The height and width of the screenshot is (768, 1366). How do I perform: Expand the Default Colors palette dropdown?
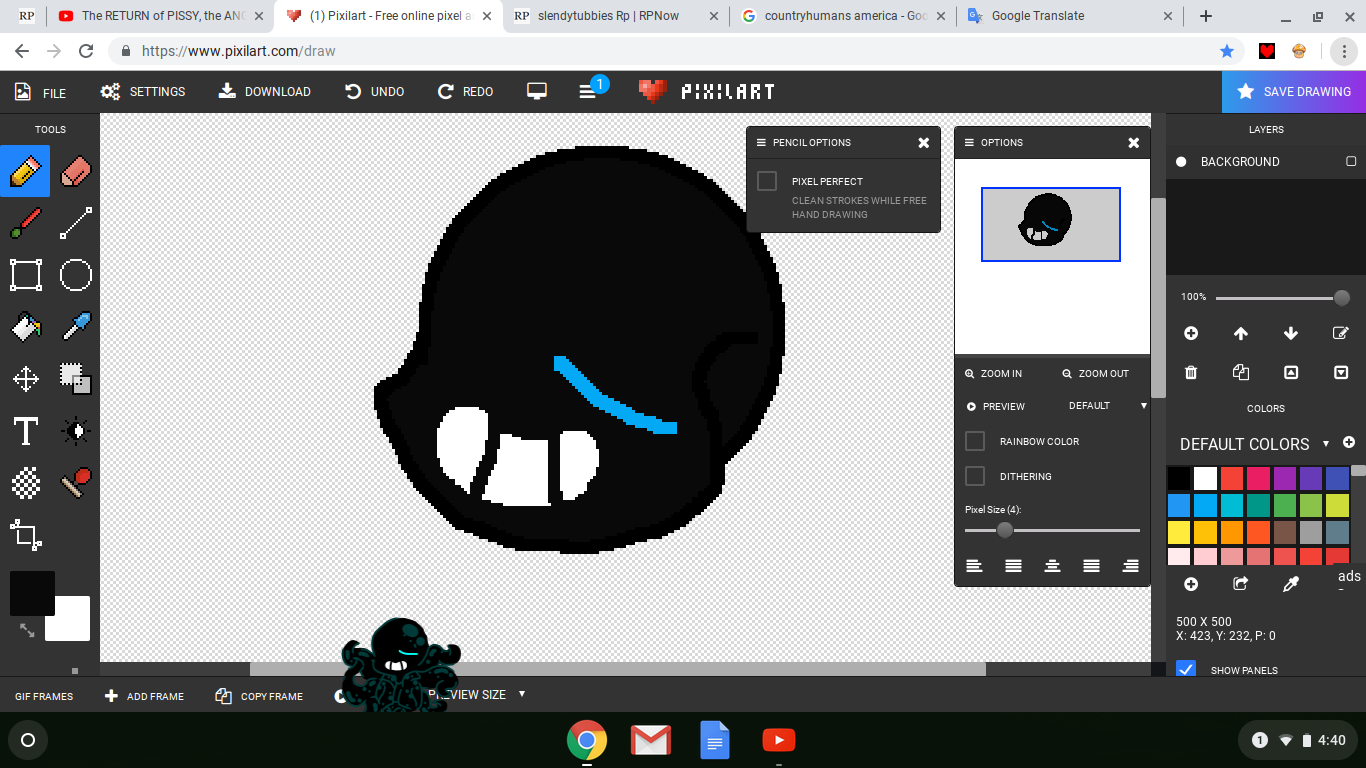click(x=1326, y=443)
